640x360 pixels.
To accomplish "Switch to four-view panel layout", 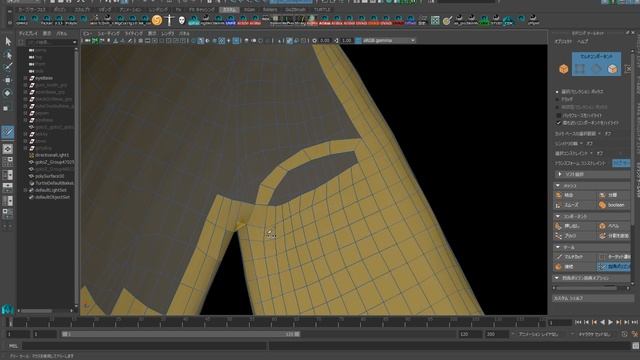I will click(x=7, y=162).
